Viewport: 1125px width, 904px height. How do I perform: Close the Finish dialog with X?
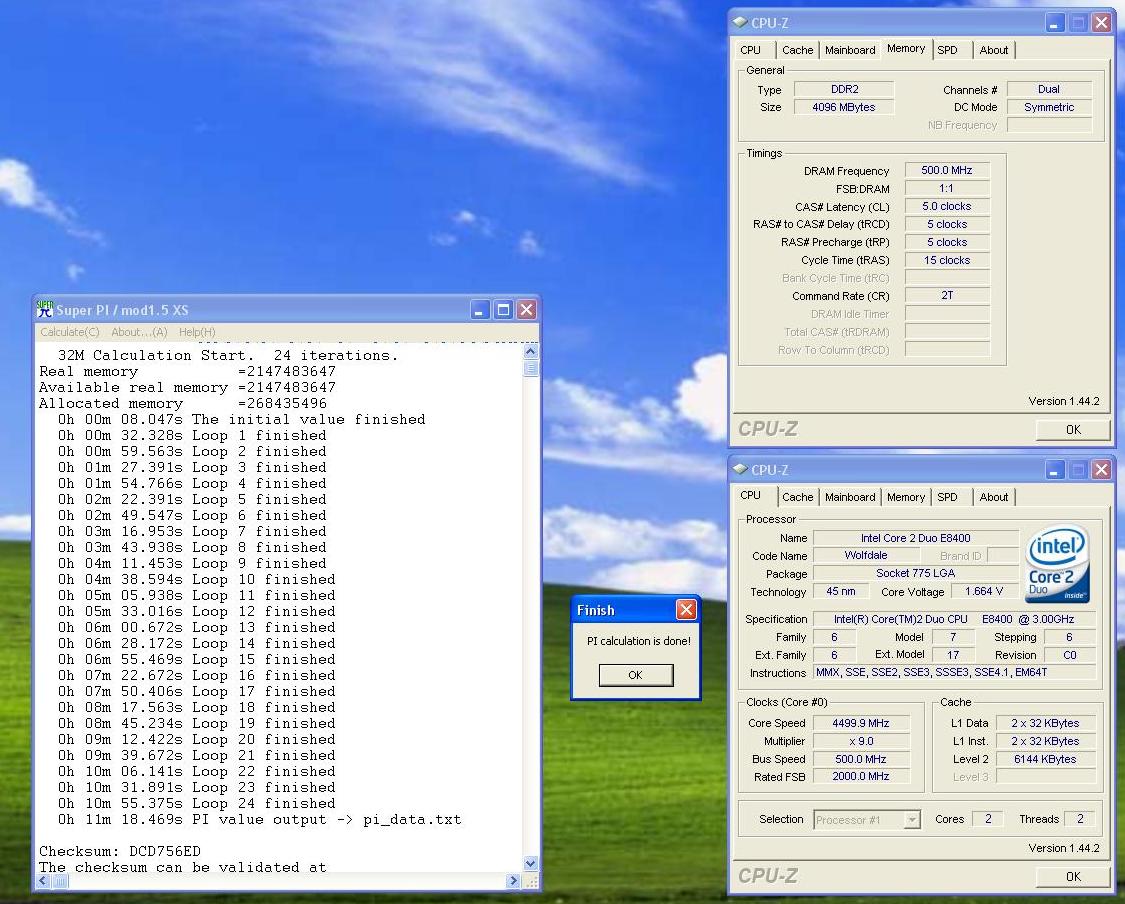point(686,610)
